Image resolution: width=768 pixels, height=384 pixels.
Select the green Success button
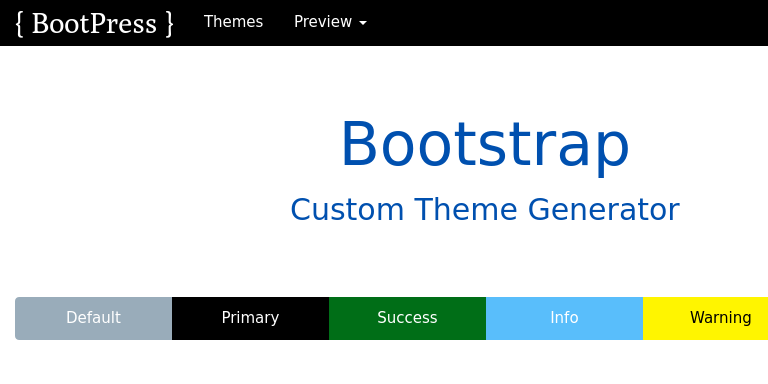[x=408, y=318]
